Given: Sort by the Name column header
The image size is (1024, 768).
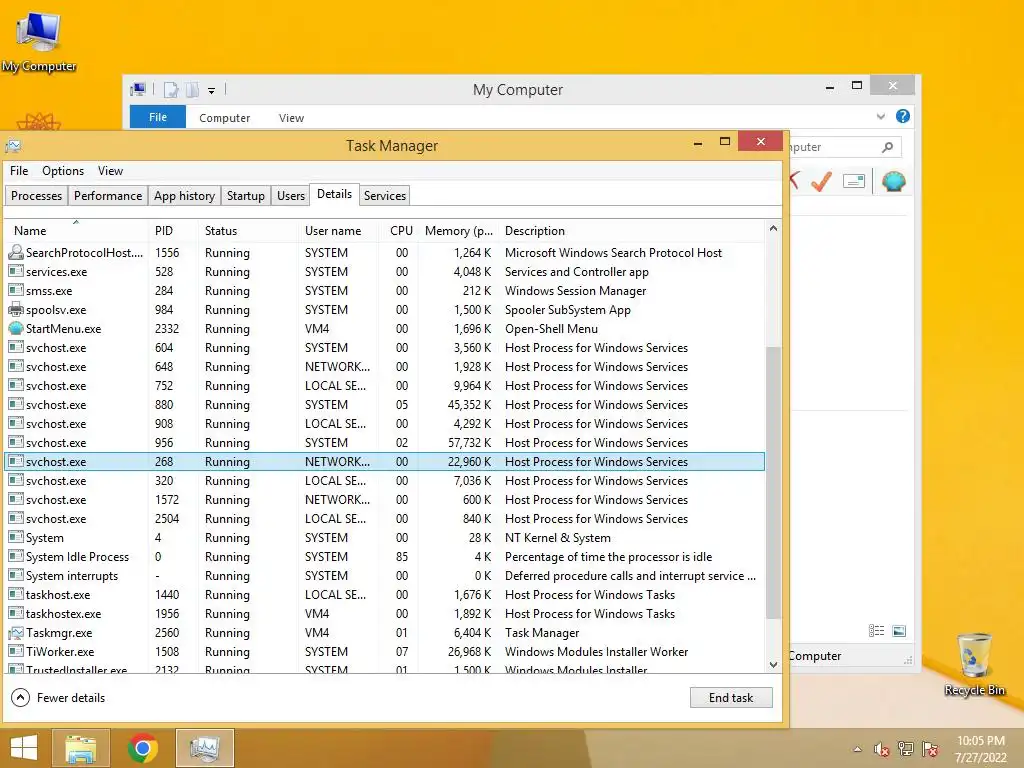Looking at the screenshot, I should pyautogui.click(x=76, y=231).
